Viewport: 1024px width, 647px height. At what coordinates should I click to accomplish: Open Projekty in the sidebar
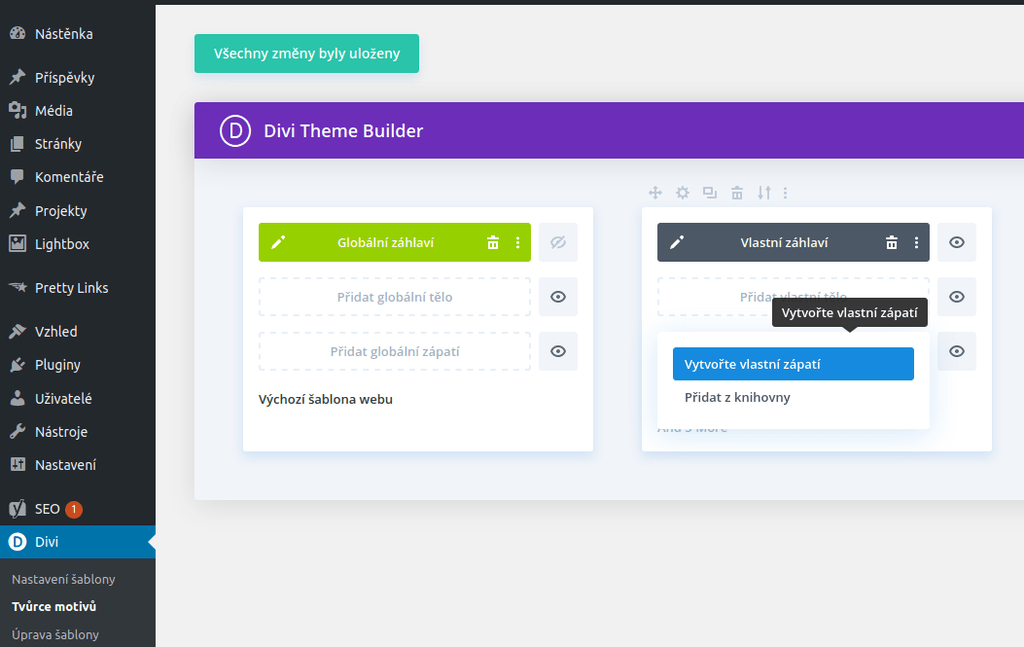tap(61, 211)
